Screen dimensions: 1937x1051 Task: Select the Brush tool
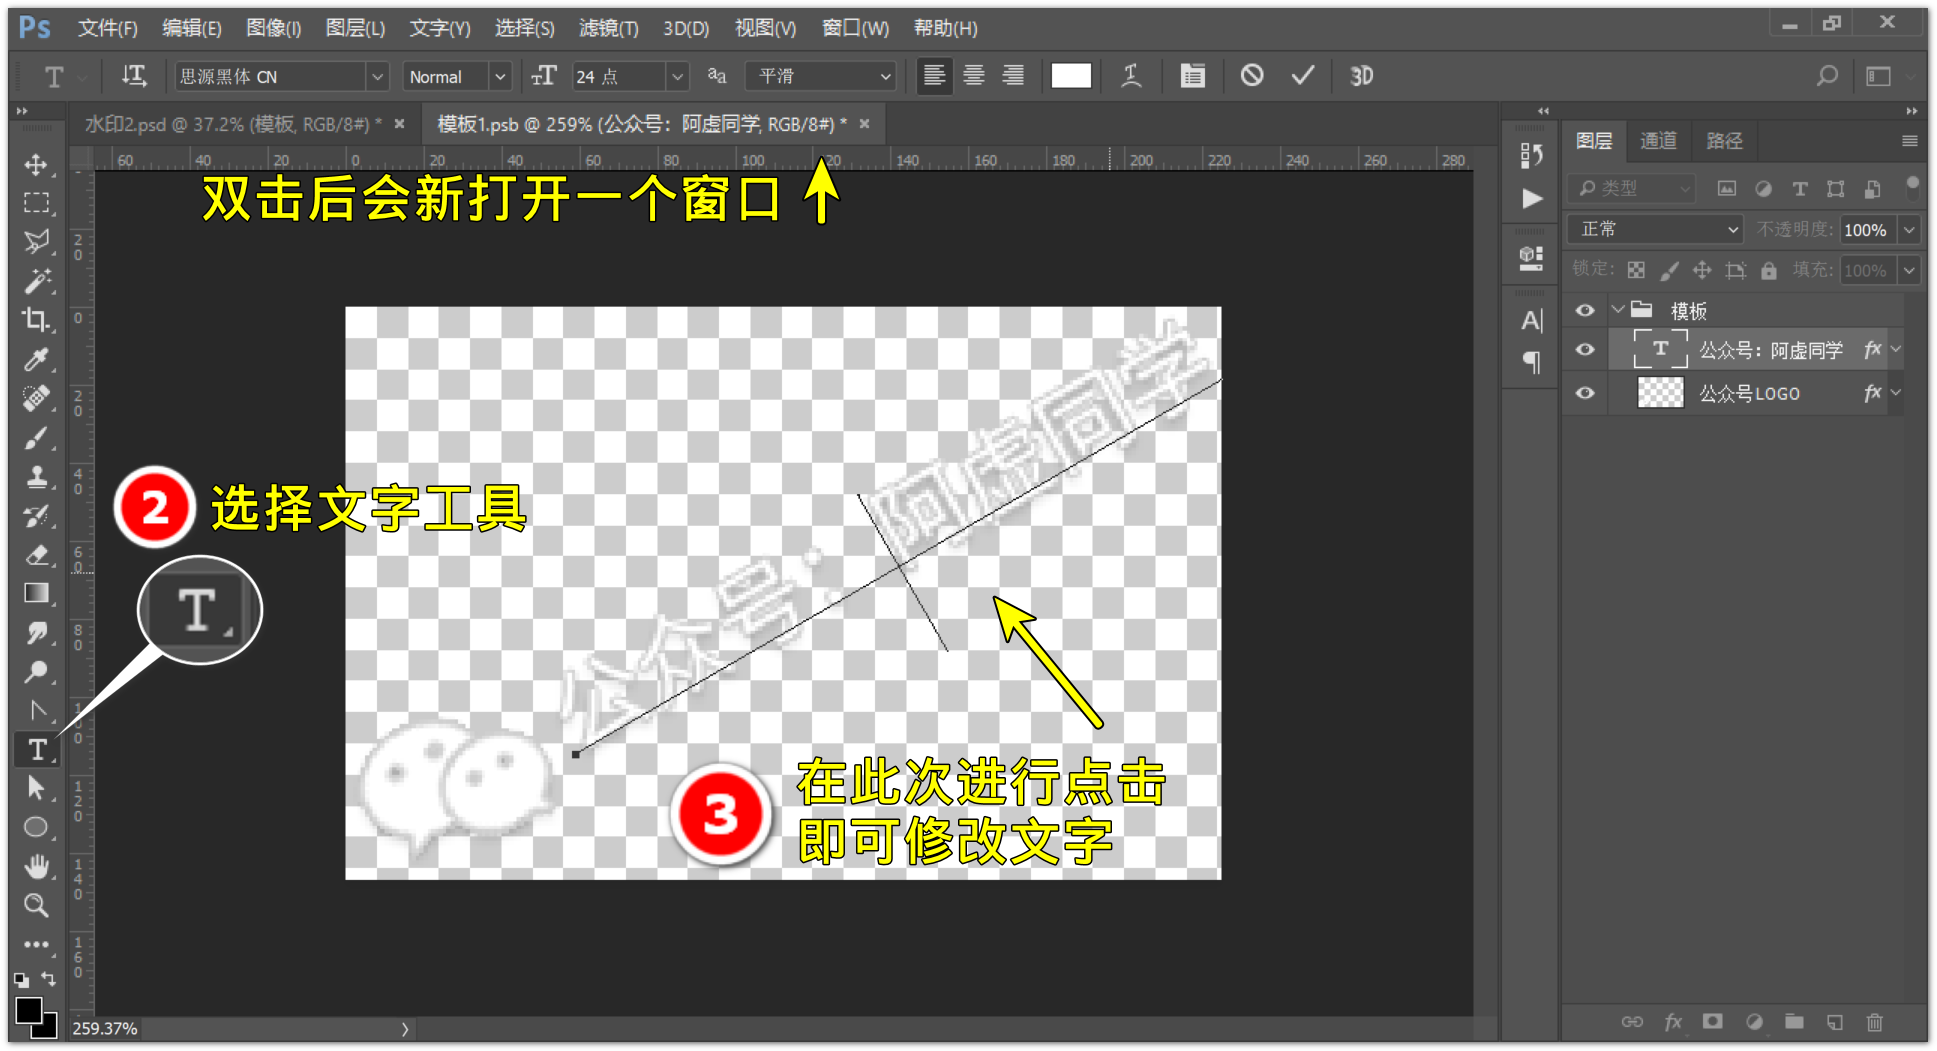tap(37, 437)
